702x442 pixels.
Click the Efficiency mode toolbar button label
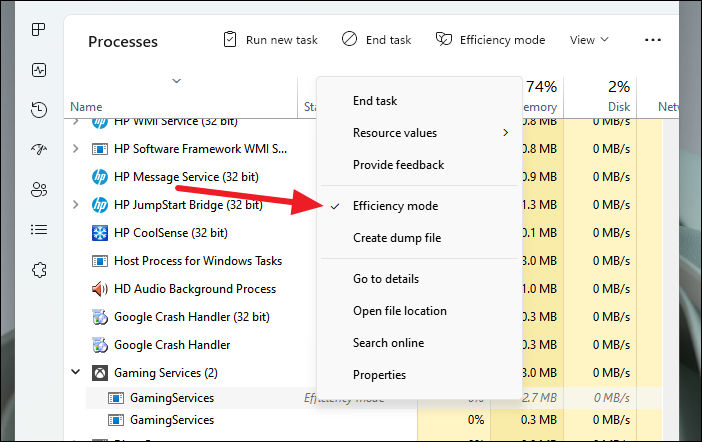[x=502, y=40]
